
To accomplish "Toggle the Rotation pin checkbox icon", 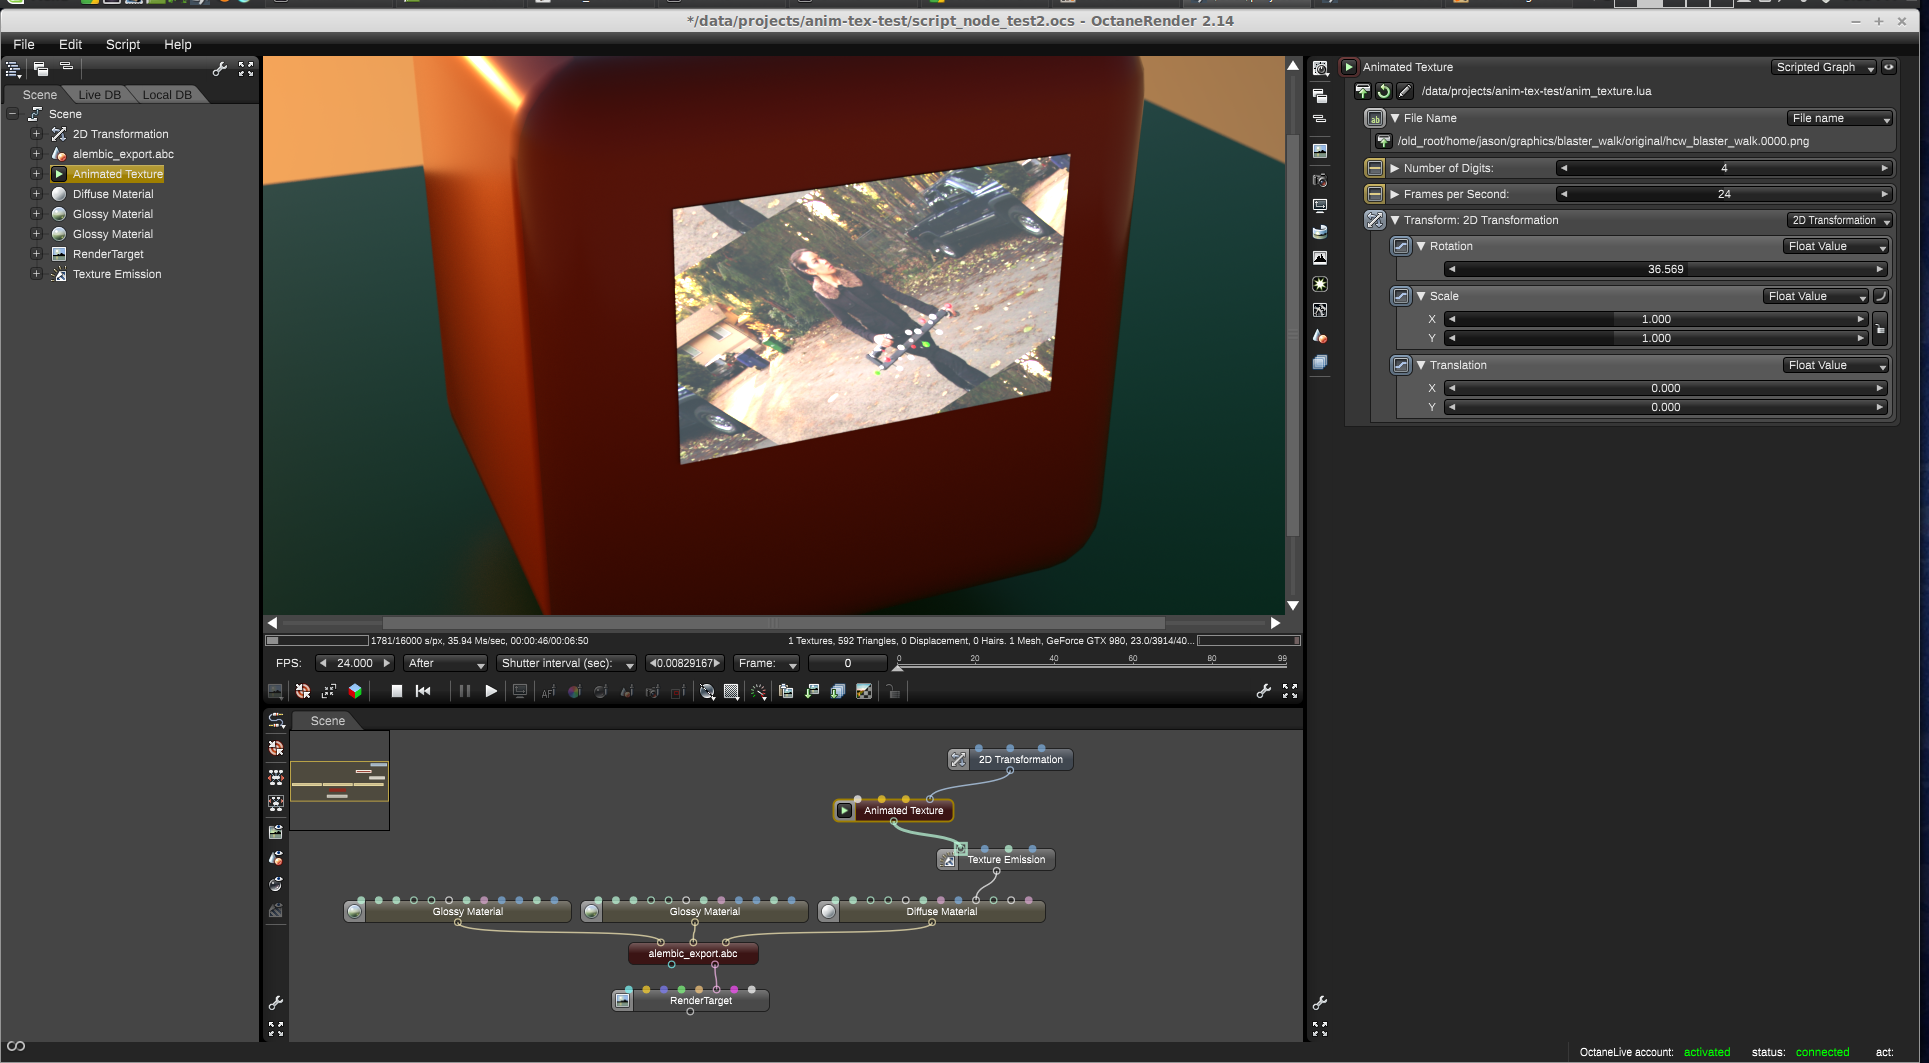I will (x=1401, y=246).
